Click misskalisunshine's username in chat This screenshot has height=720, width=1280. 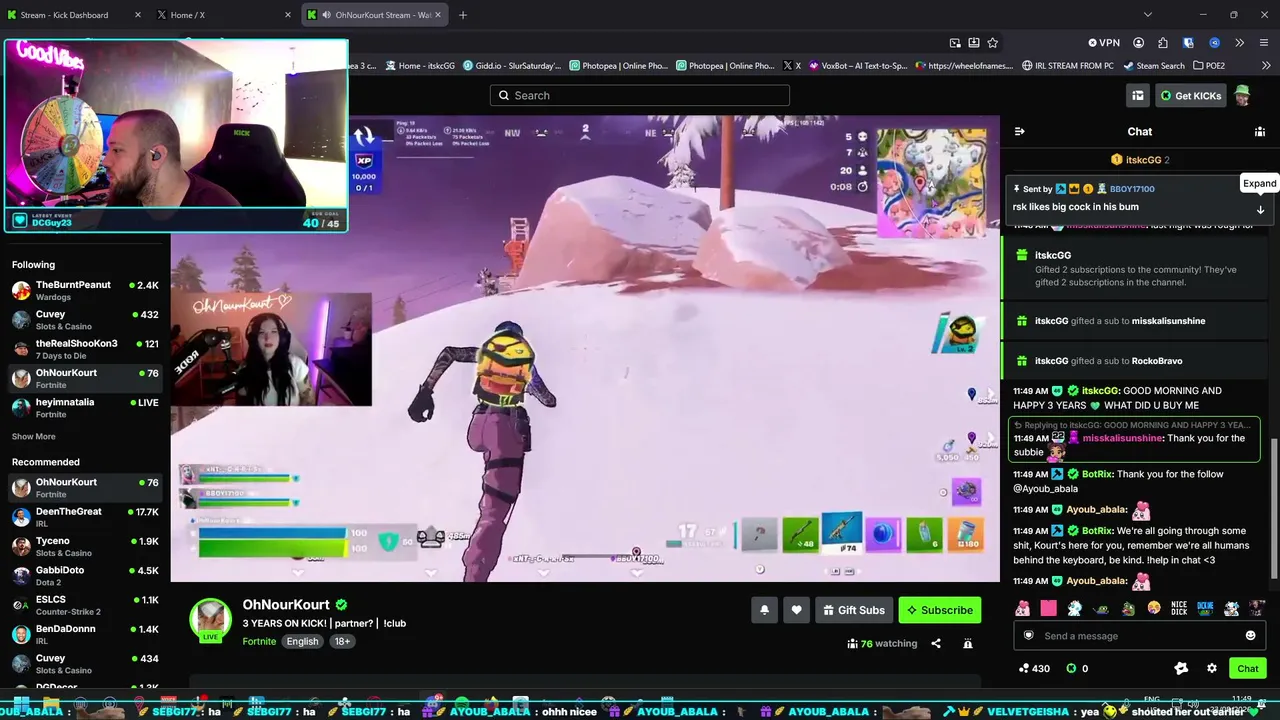(x=1123, y=438)
